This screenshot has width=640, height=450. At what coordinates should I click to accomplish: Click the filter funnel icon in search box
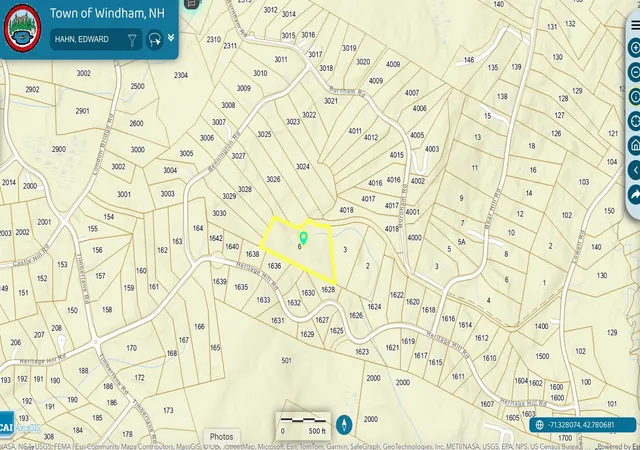point(132,40)
